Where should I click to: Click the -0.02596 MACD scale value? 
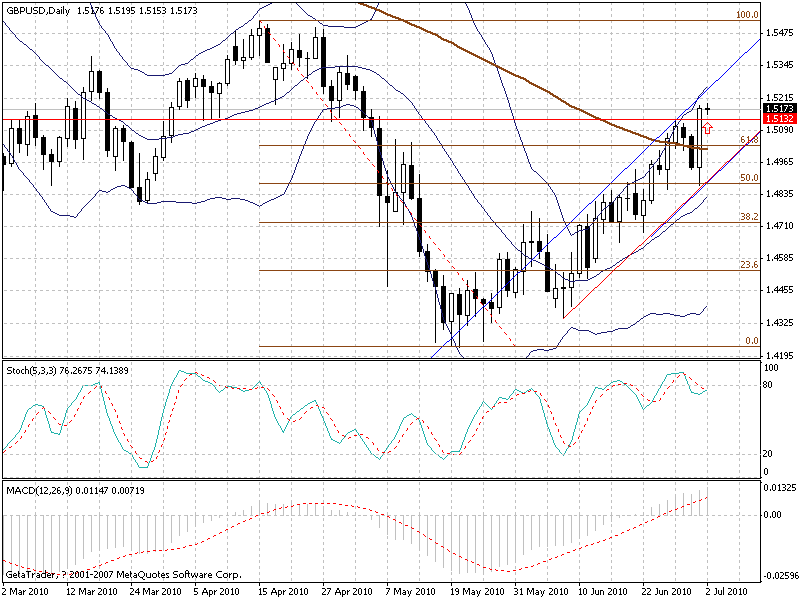coord(780,577)
